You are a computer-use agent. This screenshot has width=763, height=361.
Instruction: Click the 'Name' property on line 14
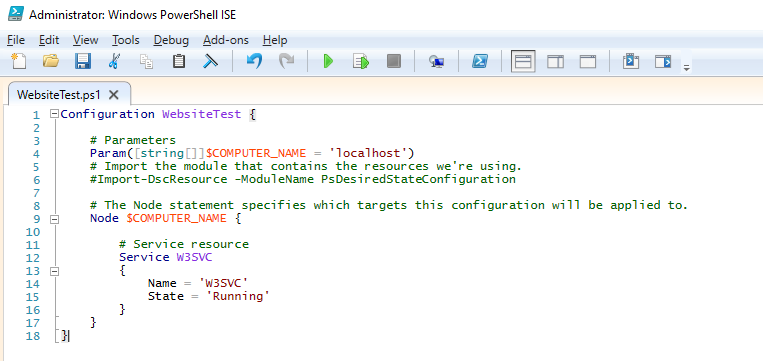pos(162,284)
